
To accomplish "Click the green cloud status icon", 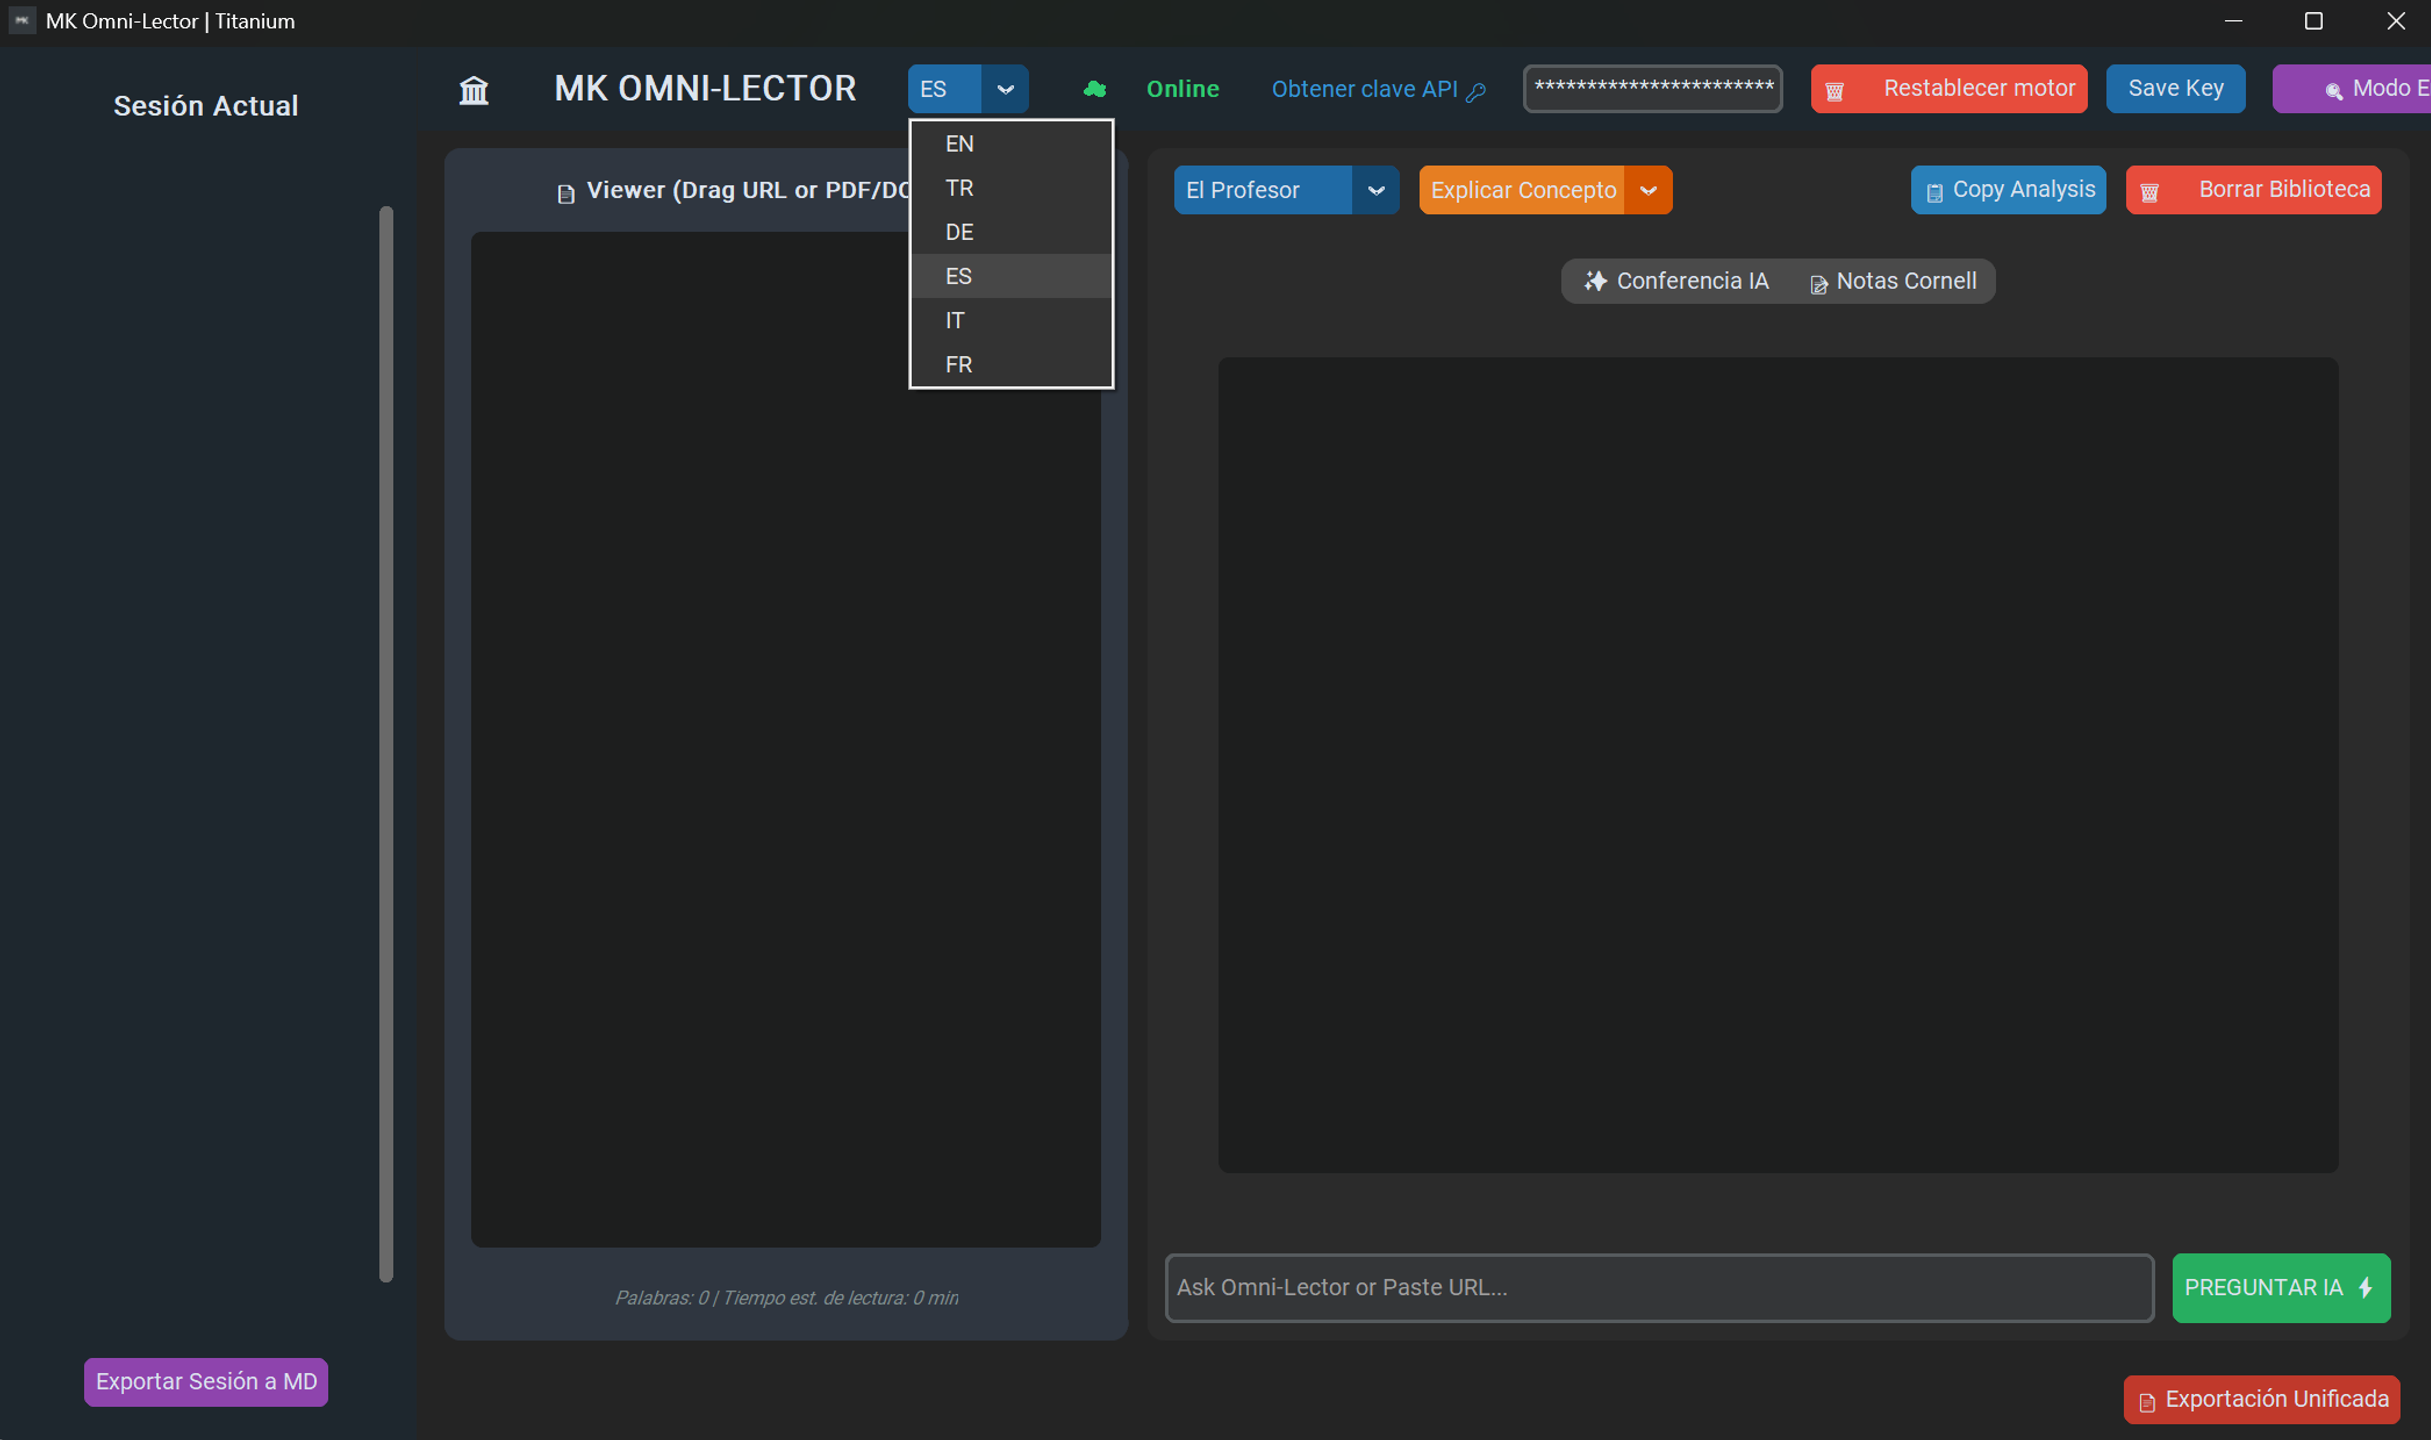I will [1094, 89].
